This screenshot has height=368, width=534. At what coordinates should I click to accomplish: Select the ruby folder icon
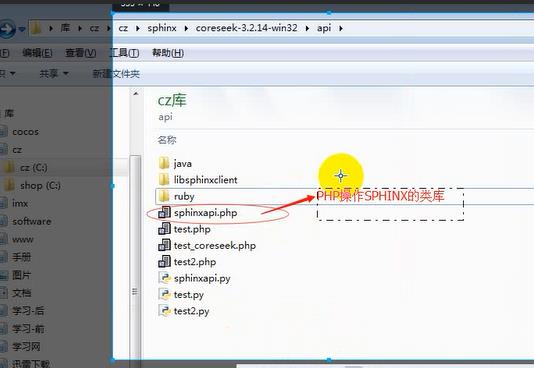(164, 196)
